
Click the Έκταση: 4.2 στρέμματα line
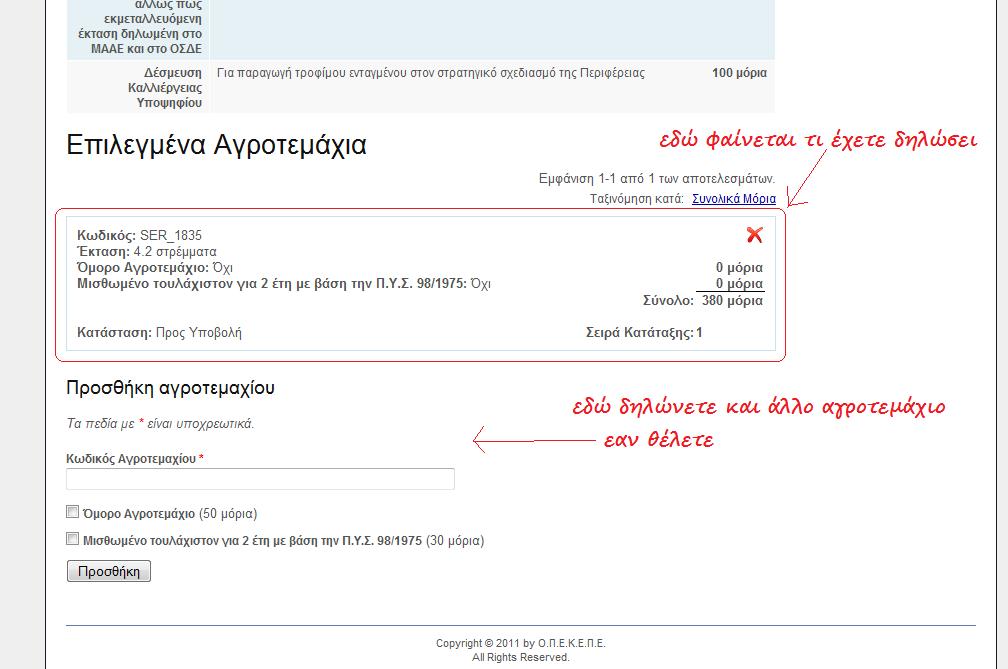pyautogui.click(x=146, y=252)
